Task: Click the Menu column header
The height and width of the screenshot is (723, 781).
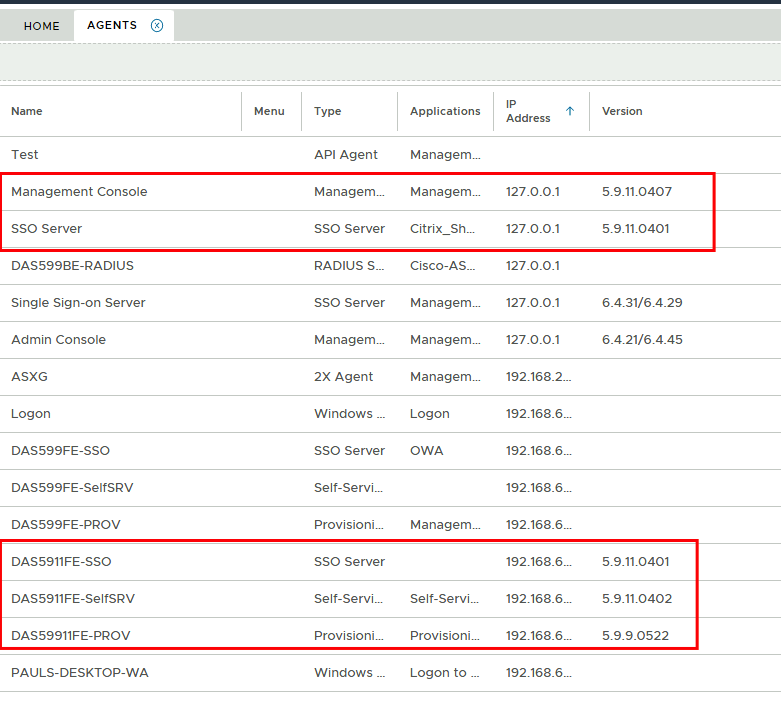Action: pos(269,111)
